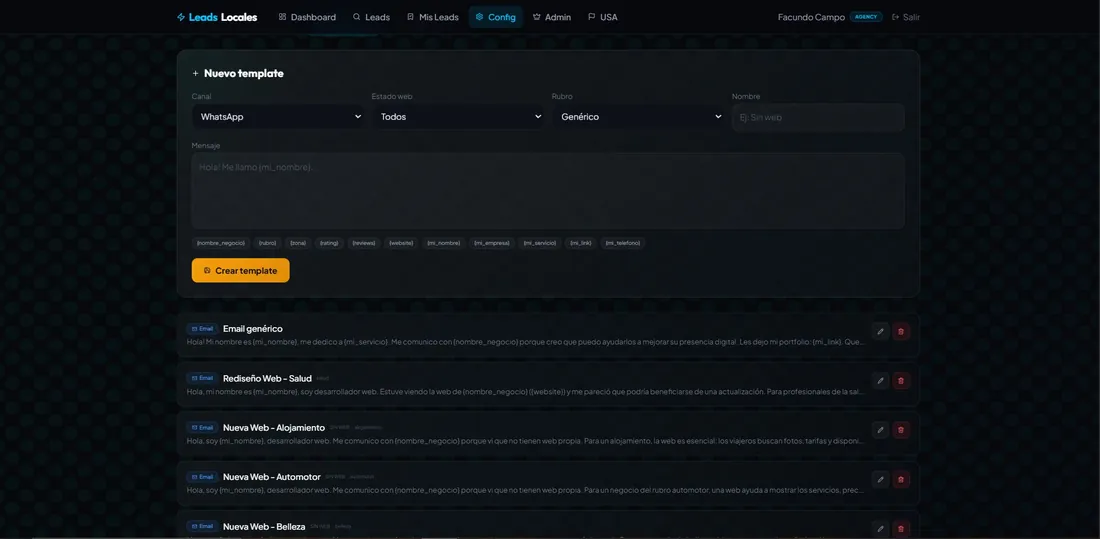Delete Nueva Web - Alojamiento template

pos(901,430)
